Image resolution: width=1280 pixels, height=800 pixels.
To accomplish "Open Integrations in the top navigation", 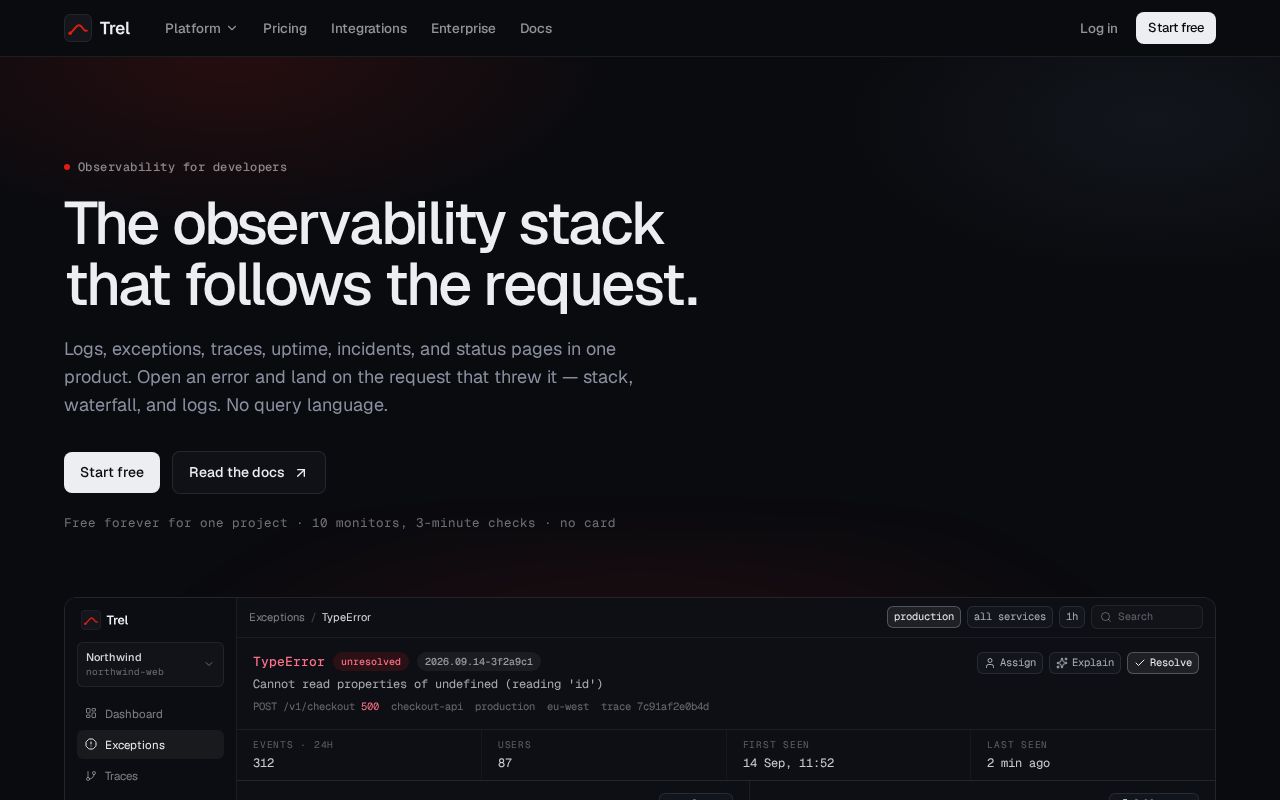I will (369, 28).
